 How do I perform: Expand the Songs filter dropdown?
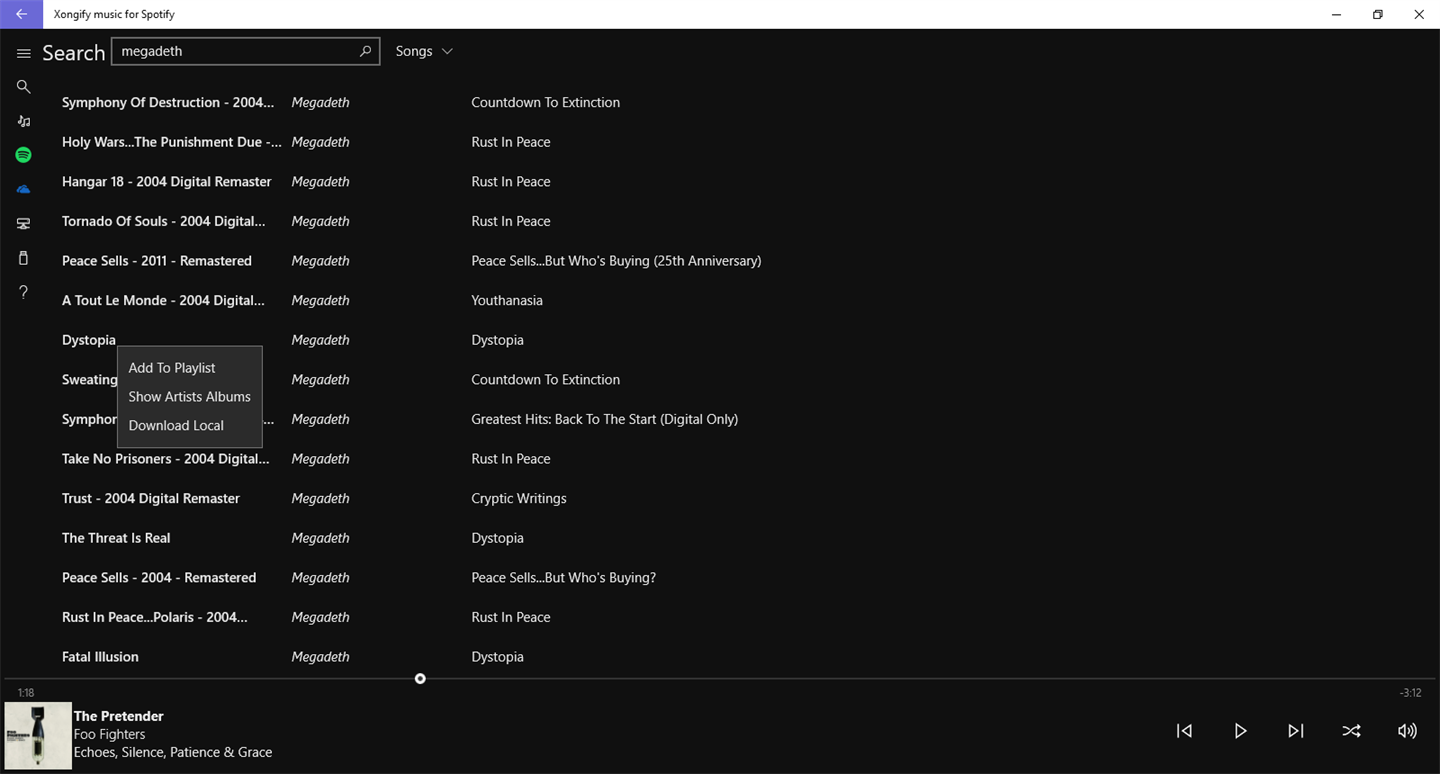point(424,51)
